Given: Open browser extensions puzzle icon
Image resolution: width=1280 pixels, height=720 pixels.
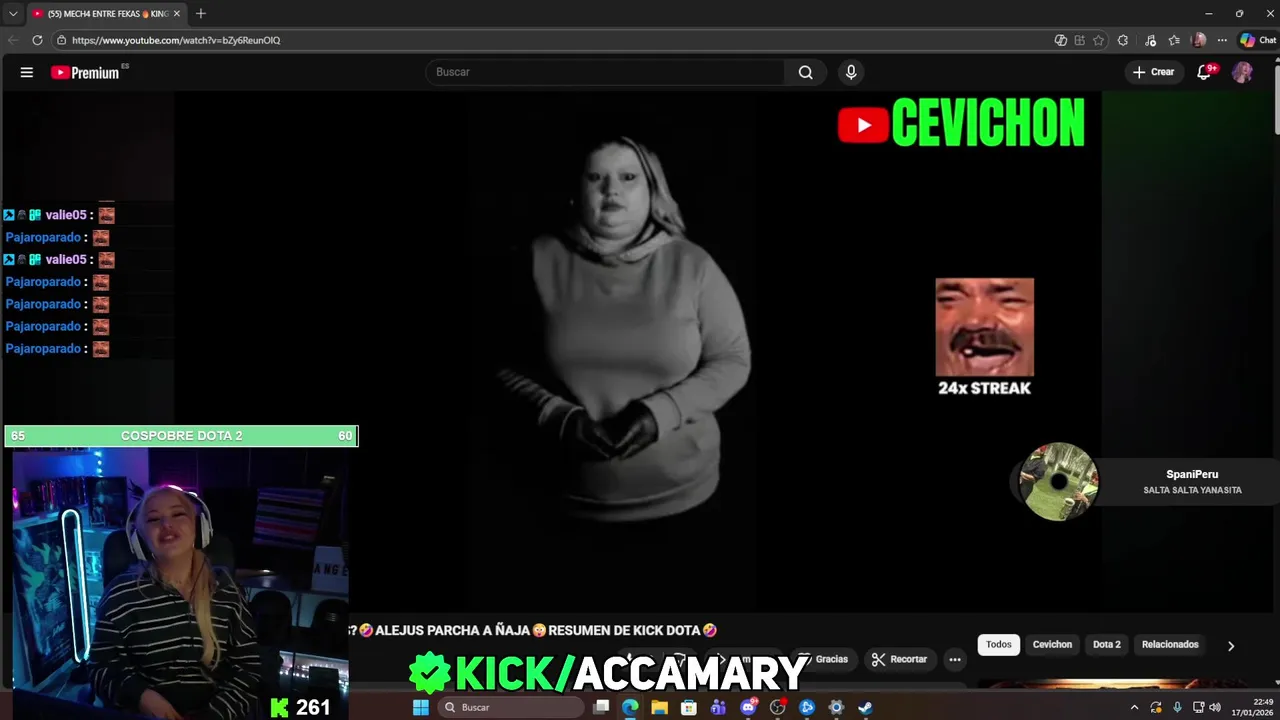Looking at the screenshot, I should pos(1123,40).
